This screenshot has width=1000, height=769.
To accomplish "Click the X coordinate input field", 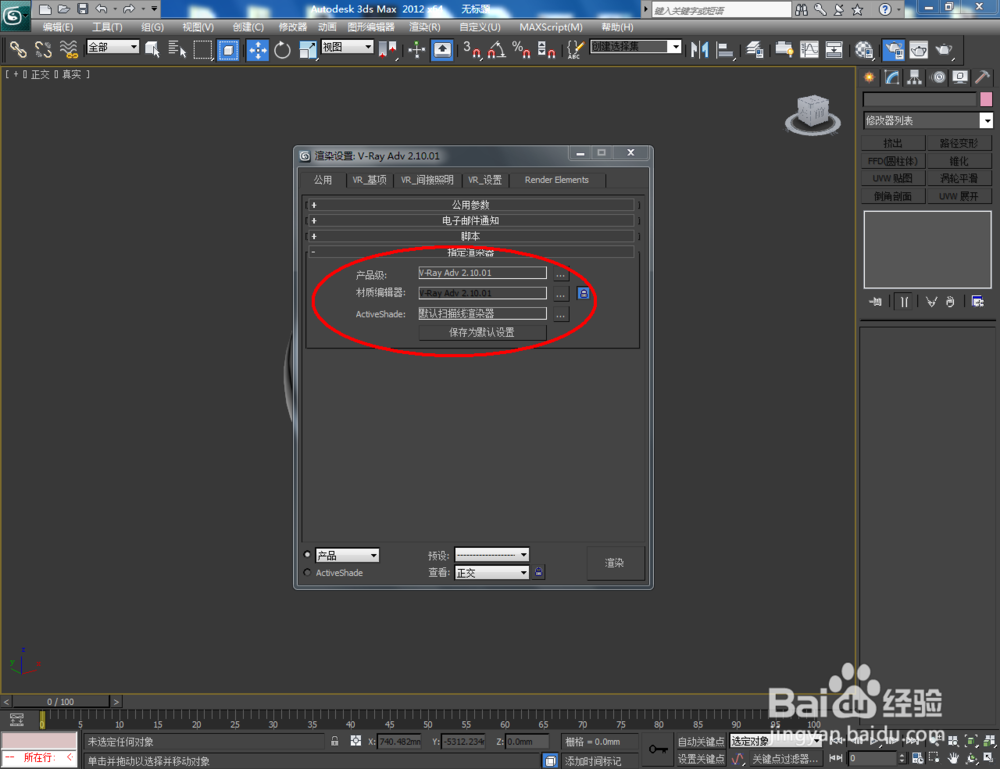I will (399, 742).
